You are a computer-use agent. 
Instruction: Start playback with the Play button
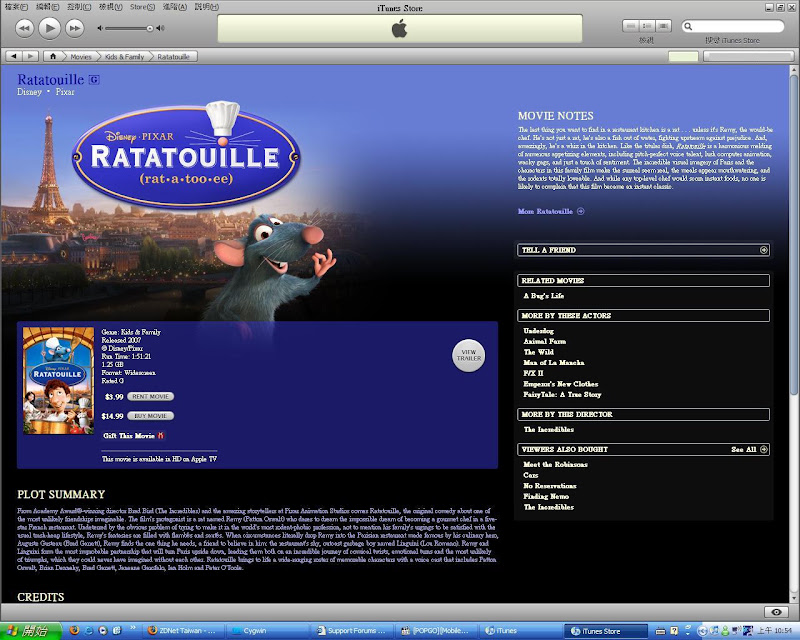point(49,28)
